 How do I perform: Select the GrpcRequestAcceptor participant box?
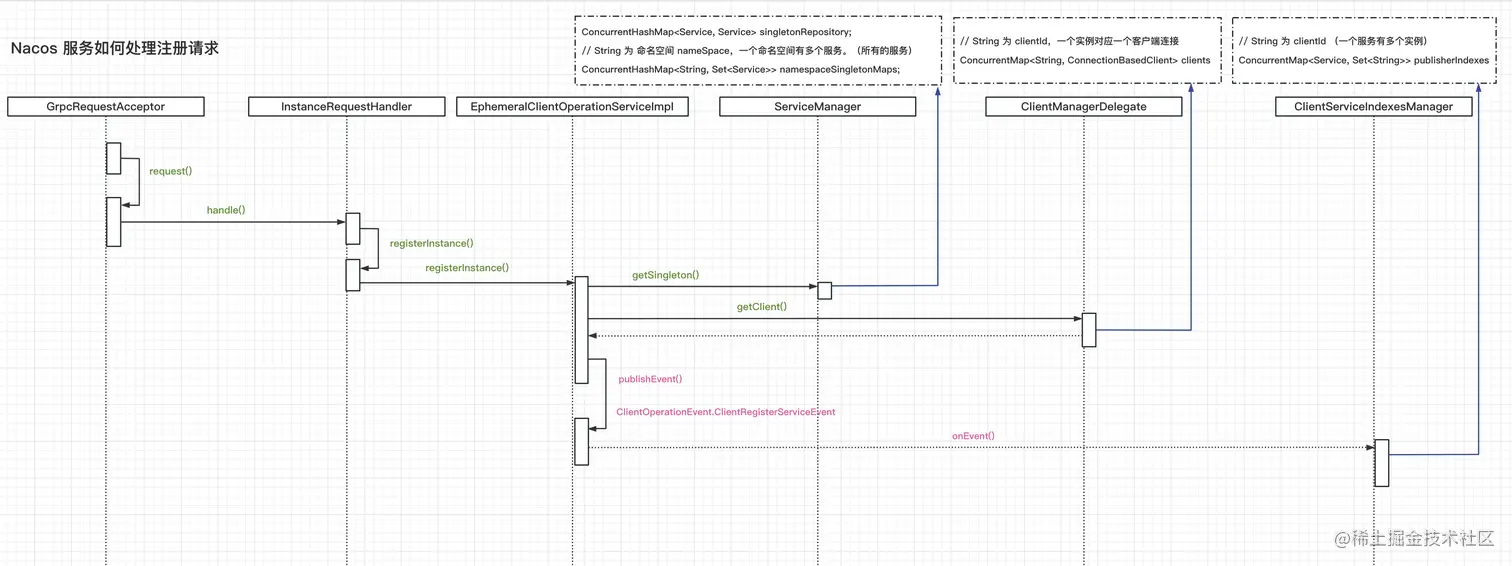tap(106, 106)
